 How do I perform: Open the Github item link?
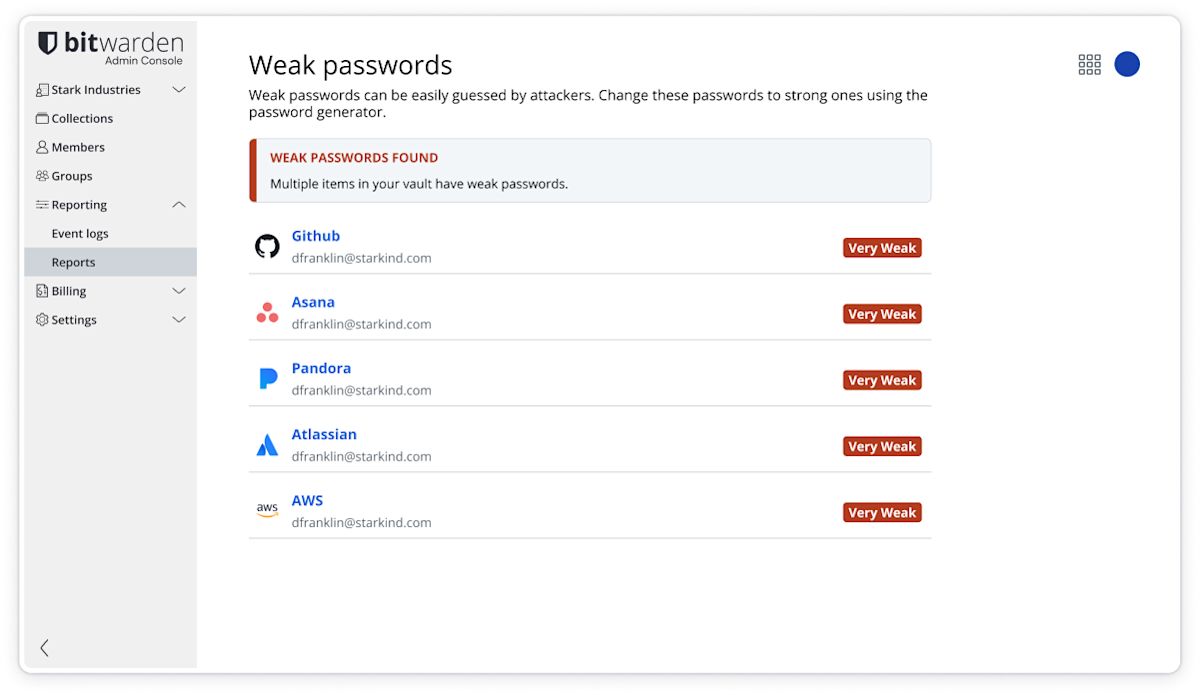[316, 236]
